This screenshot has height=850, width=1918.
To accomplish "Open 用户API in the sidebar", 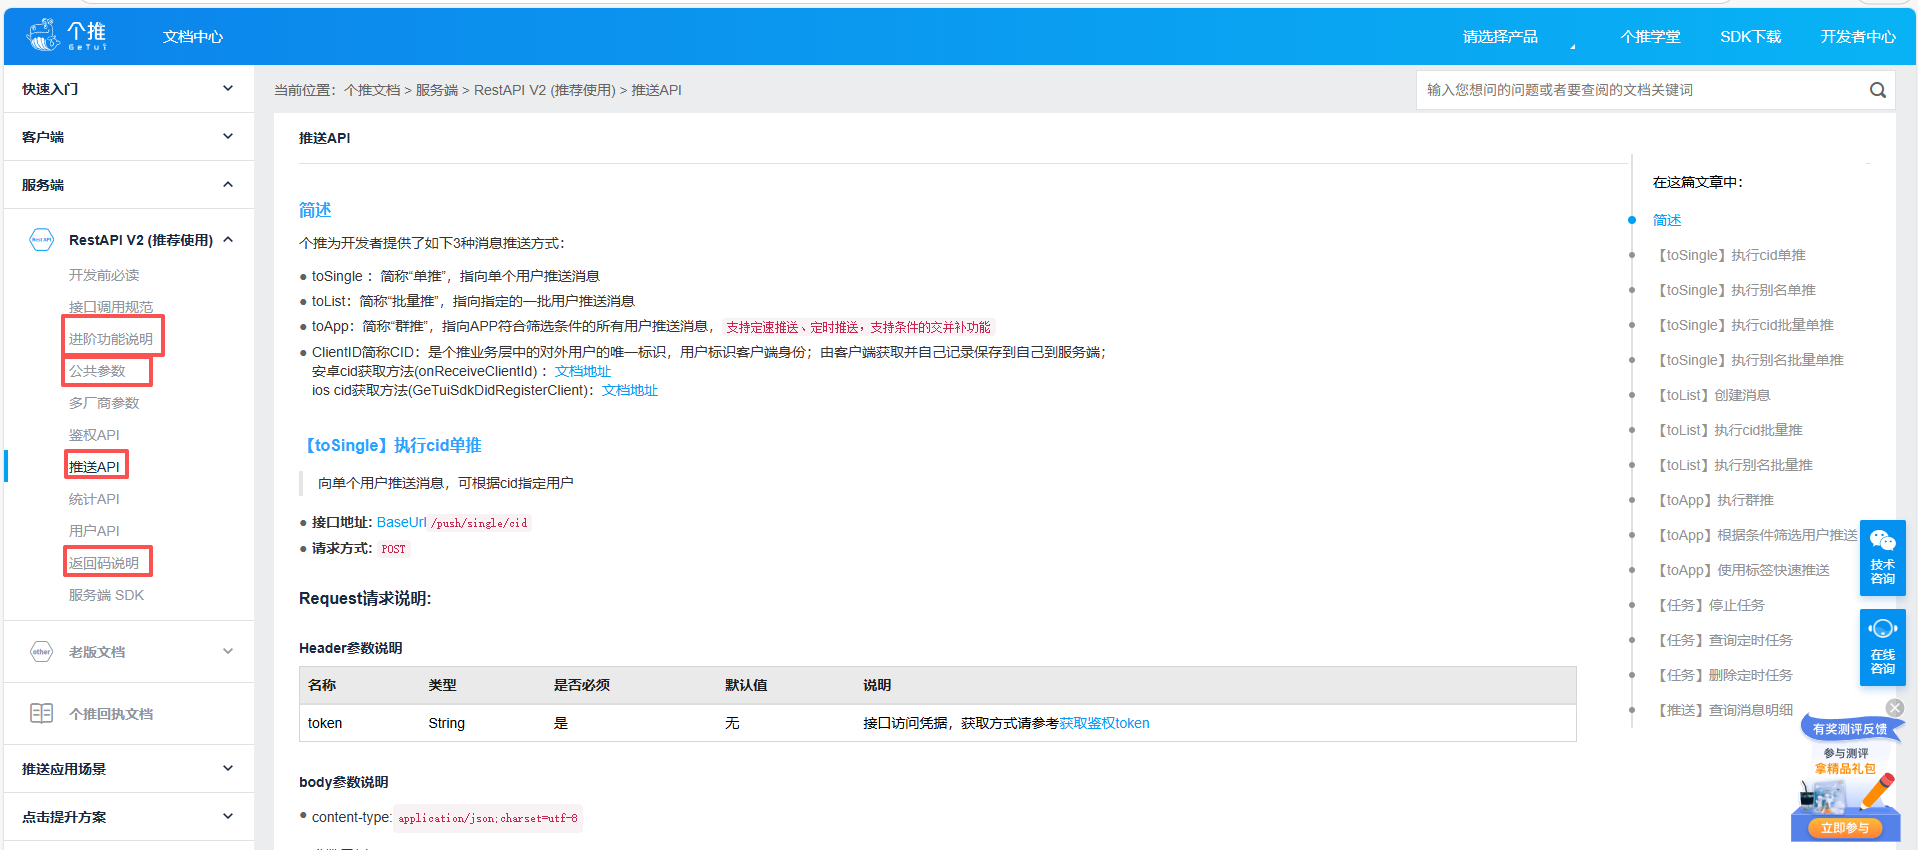I will coord(94,531).
